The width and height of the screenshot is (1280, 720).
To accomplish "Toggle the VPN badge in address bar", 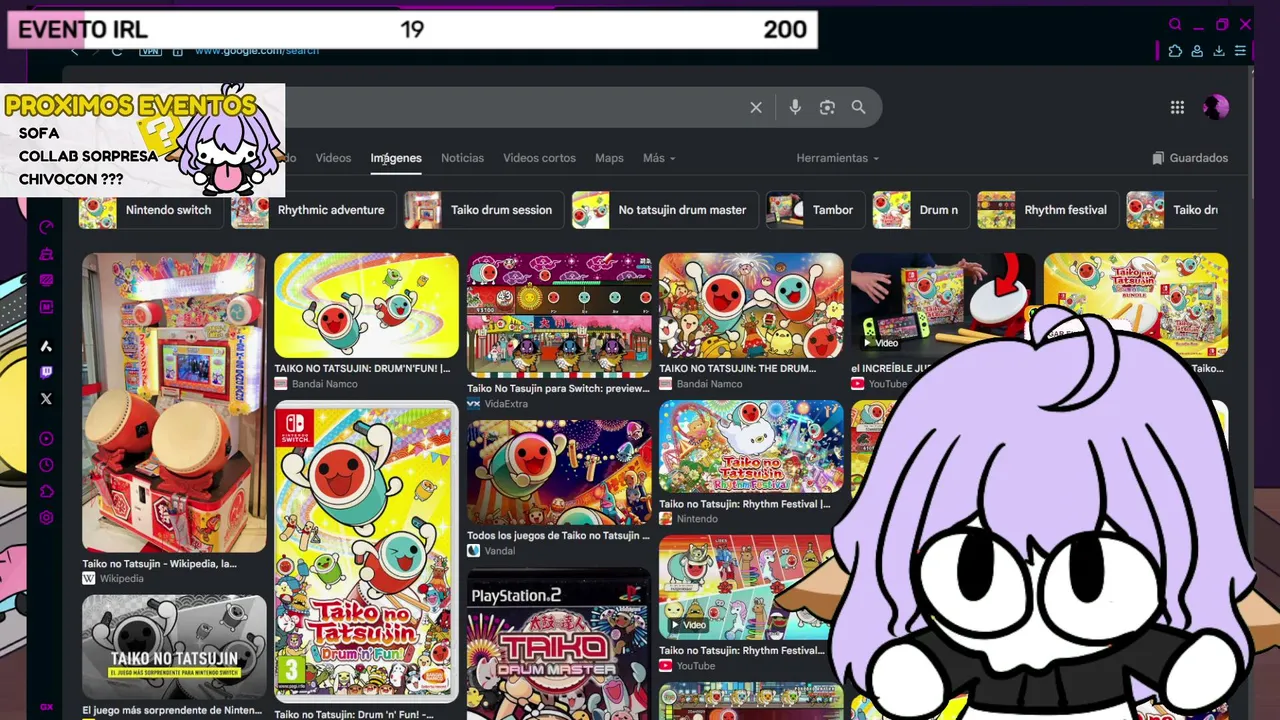I will pyautogui.click(x=150, y=51).
